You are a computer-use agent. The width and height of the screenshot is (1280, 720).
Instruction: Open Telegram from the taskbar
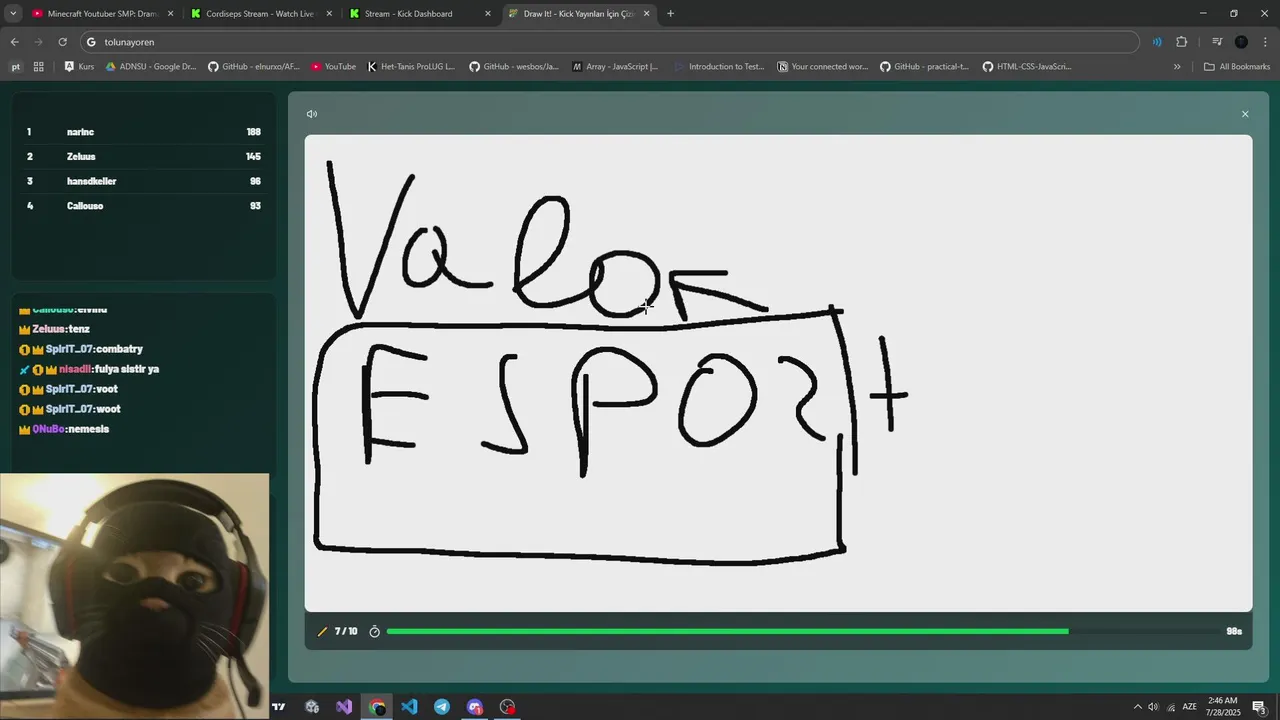click(x=442, y=707)
